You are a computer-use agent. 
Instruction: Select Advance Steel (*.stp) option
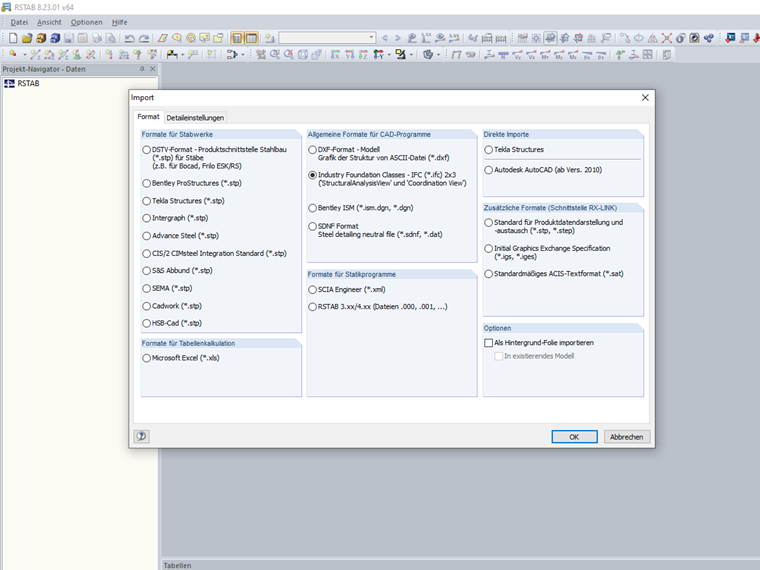coord(146,236)
